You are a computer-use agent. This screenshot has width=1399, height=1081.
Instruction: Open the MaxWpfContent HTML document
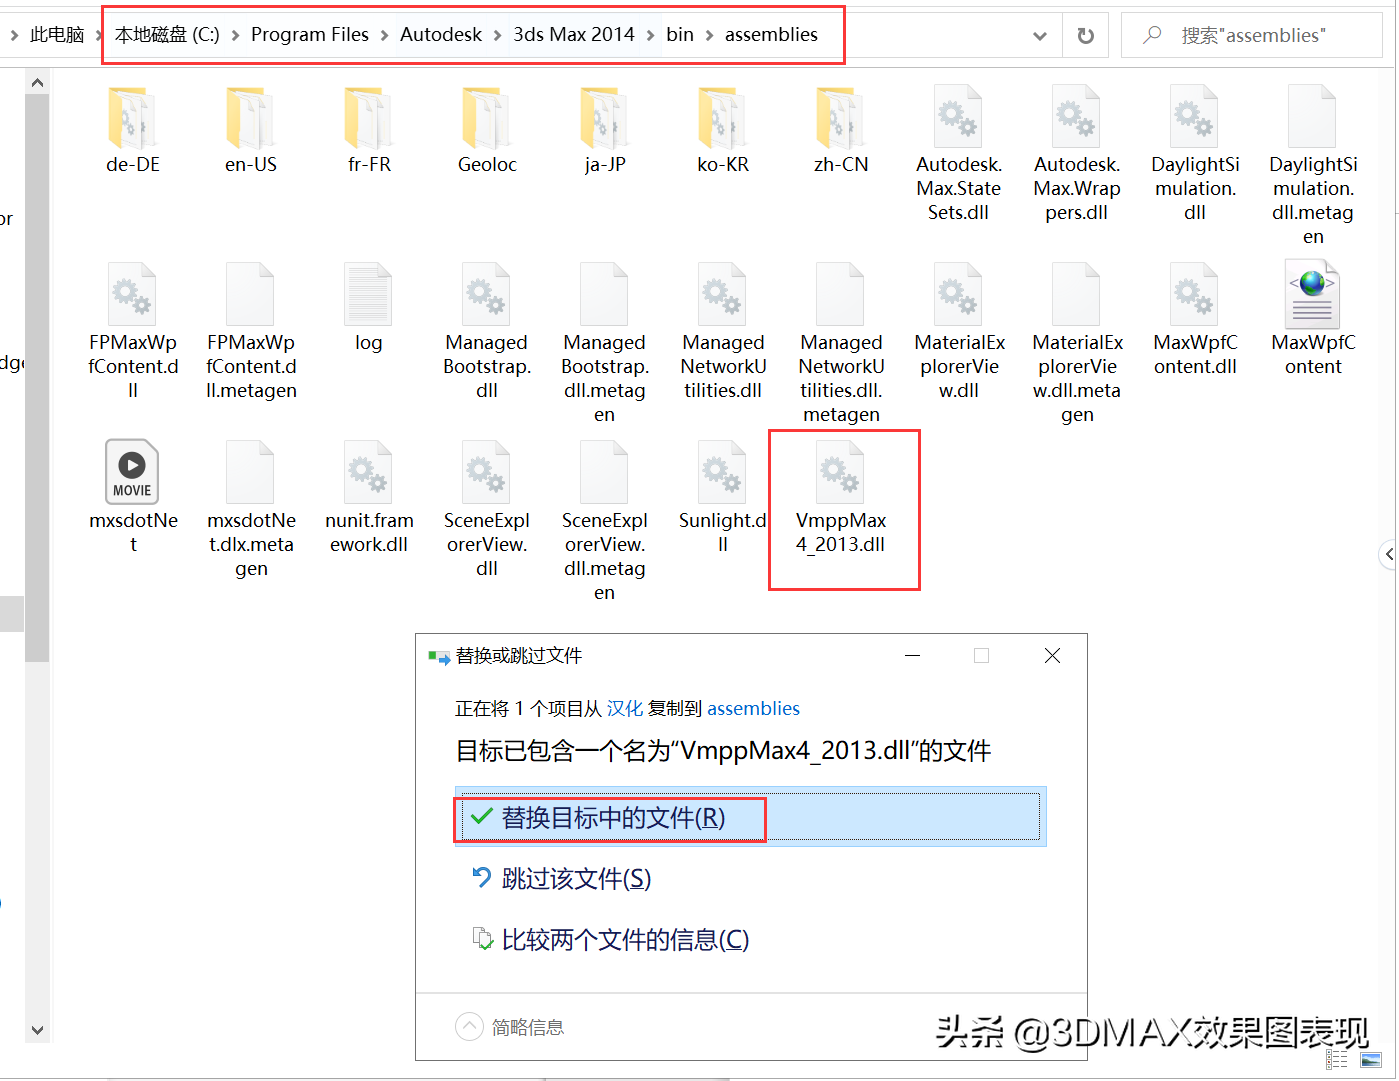[1312, 294]
